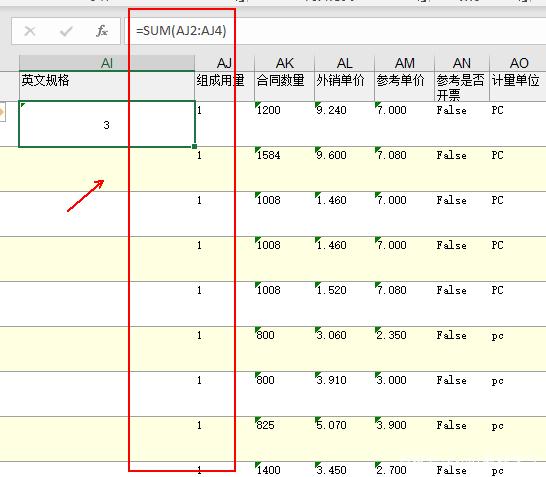Click header cell 计量单位
This screenshot has width=546, height=477.
pyautogui.click(x=518, y=86)
